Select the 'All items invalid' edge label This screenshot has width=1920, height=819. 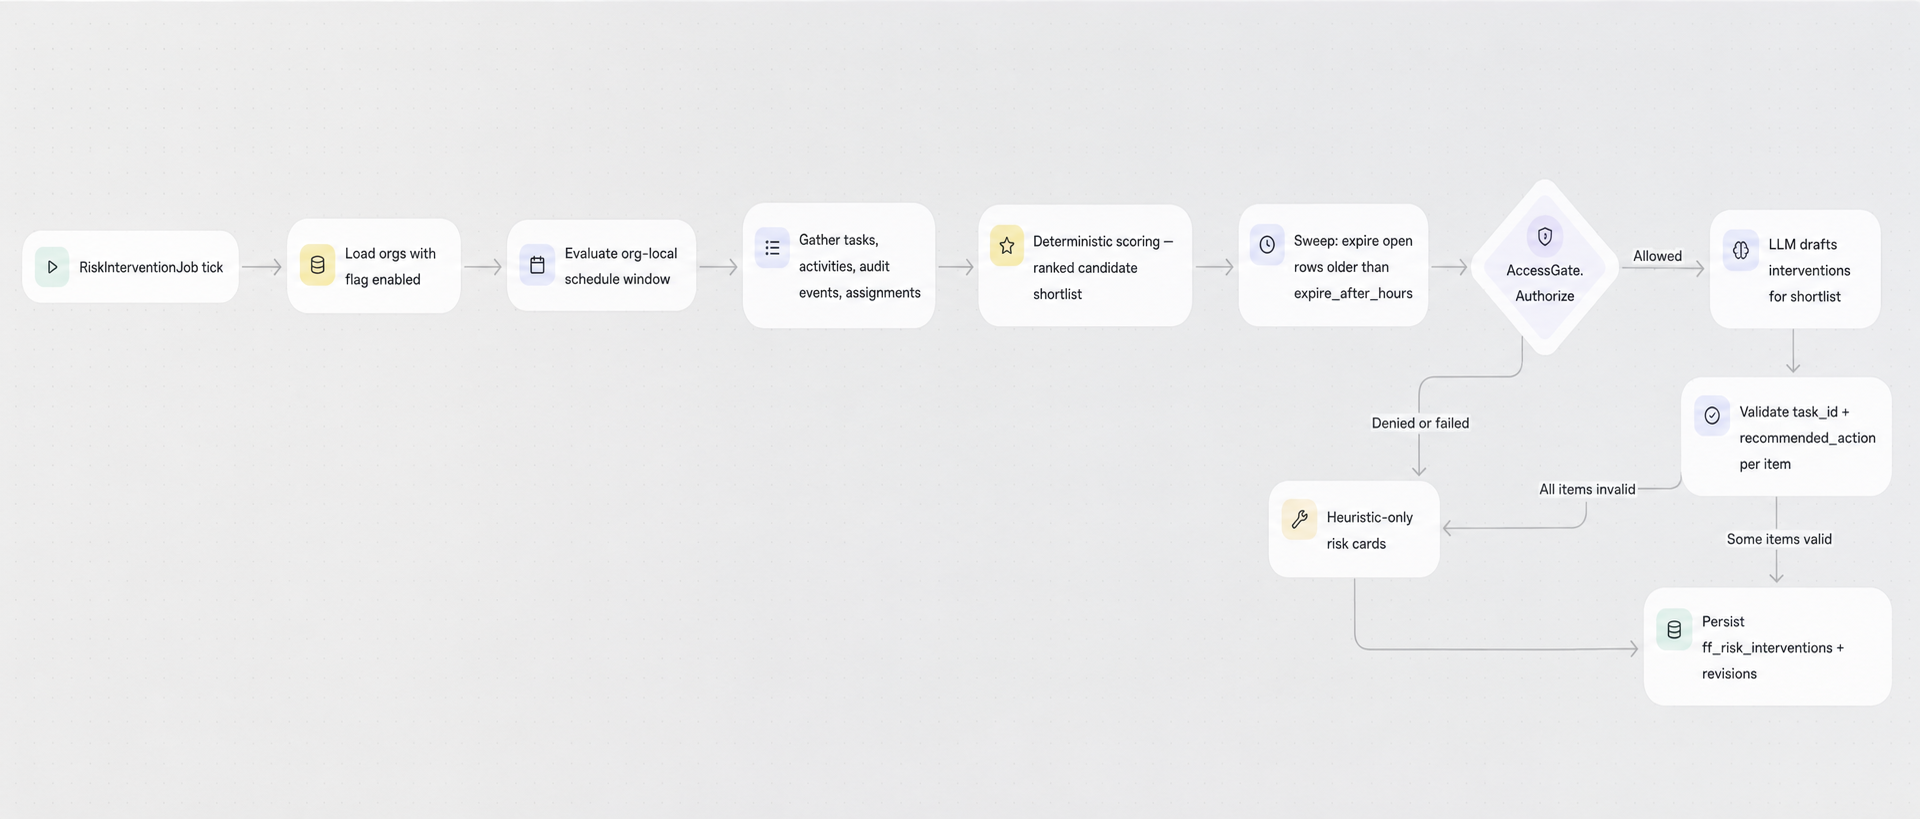pyautogui.click(x=1587, y=489)
